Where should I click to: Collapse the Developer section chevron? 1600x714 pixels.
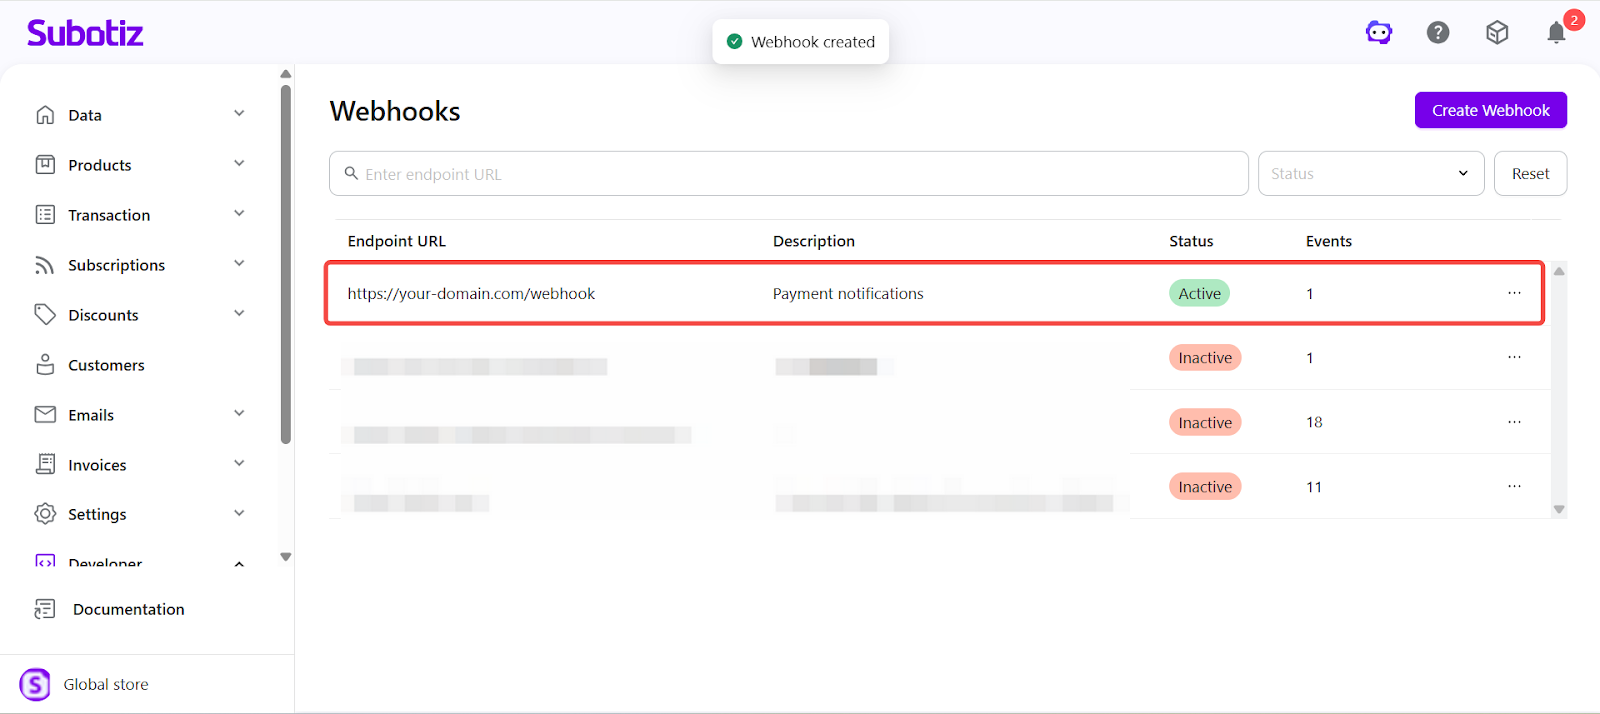coord(239,564)
